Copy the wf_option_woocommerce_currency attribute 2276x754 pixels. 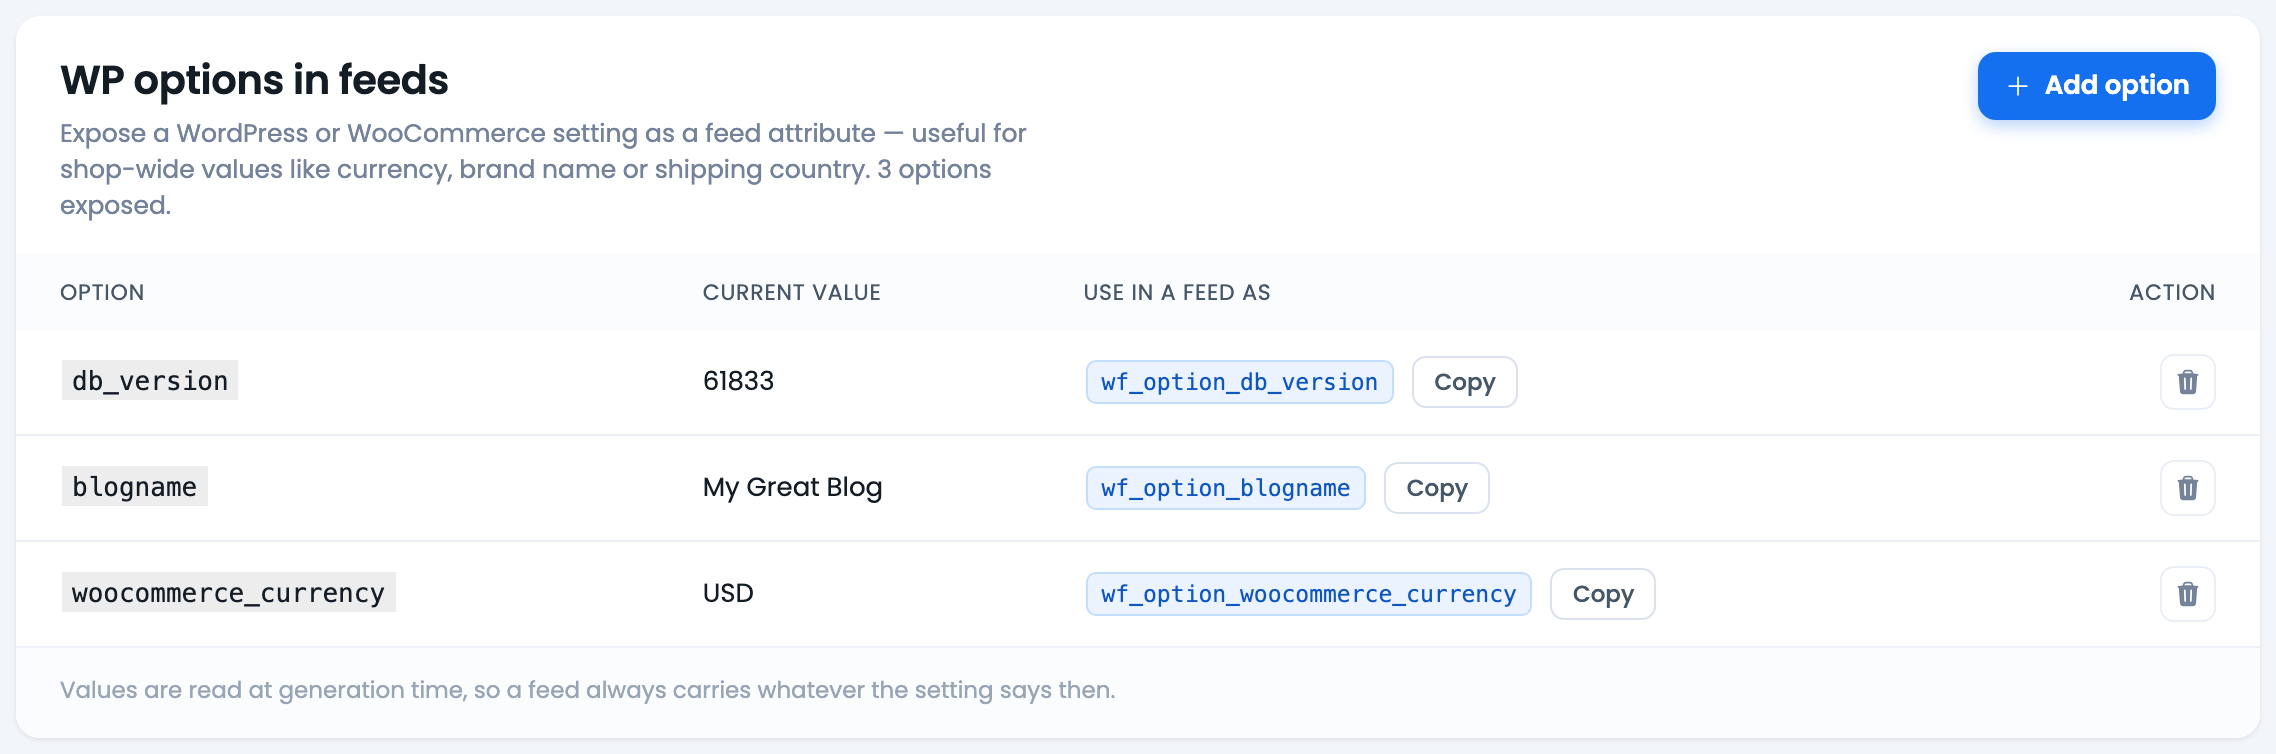click(x=1602, y=594)
